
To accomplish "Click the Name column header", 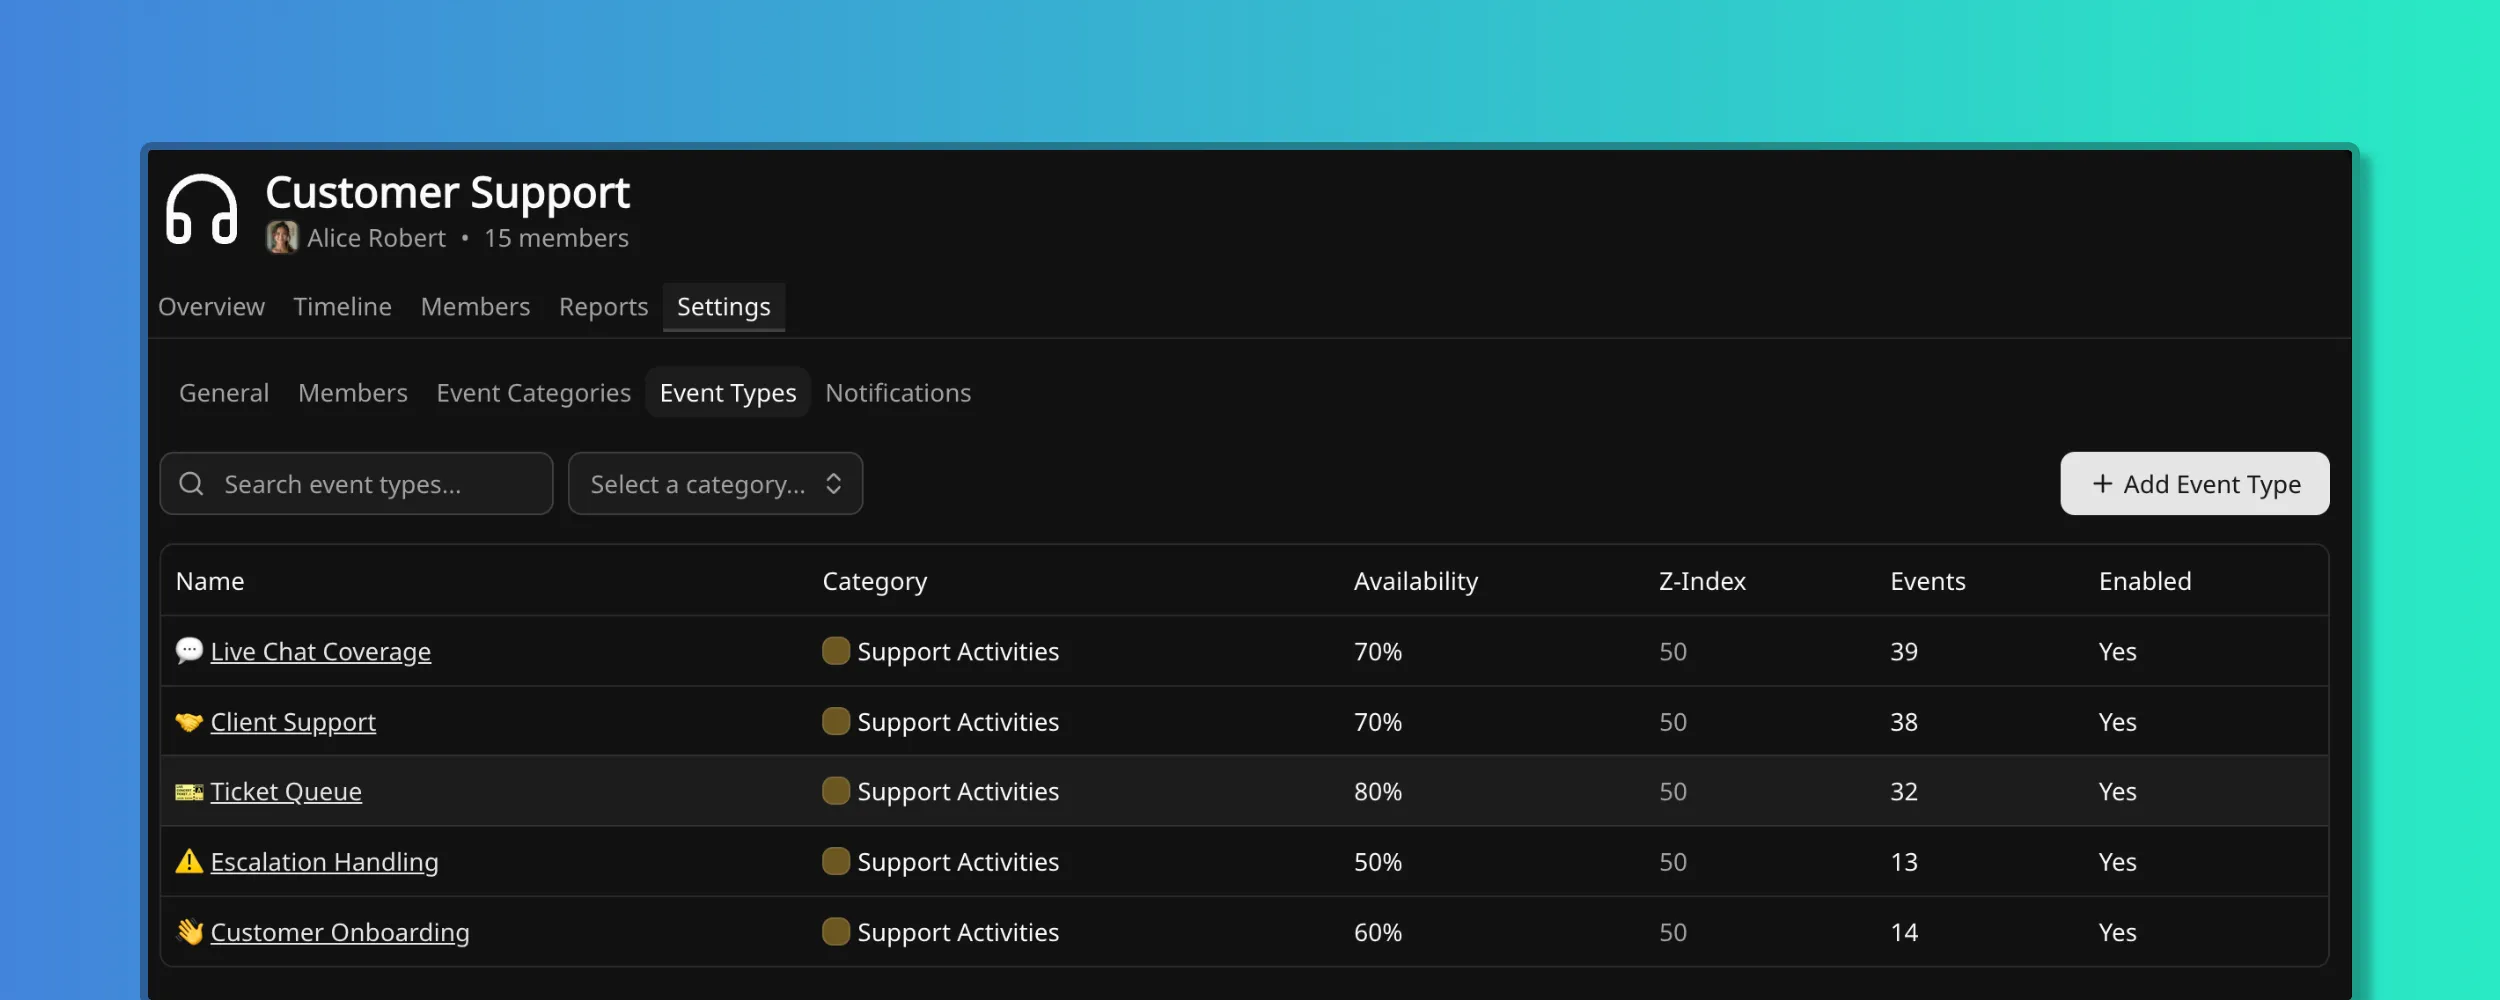I will [210, 581].
